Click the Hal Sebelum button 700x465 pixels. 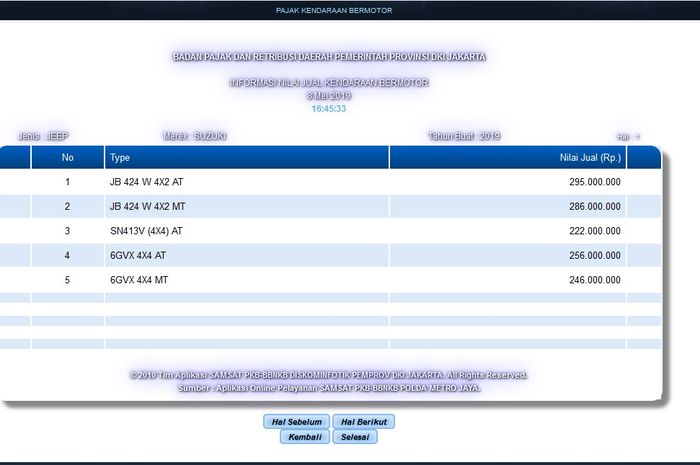pos(295,422)
